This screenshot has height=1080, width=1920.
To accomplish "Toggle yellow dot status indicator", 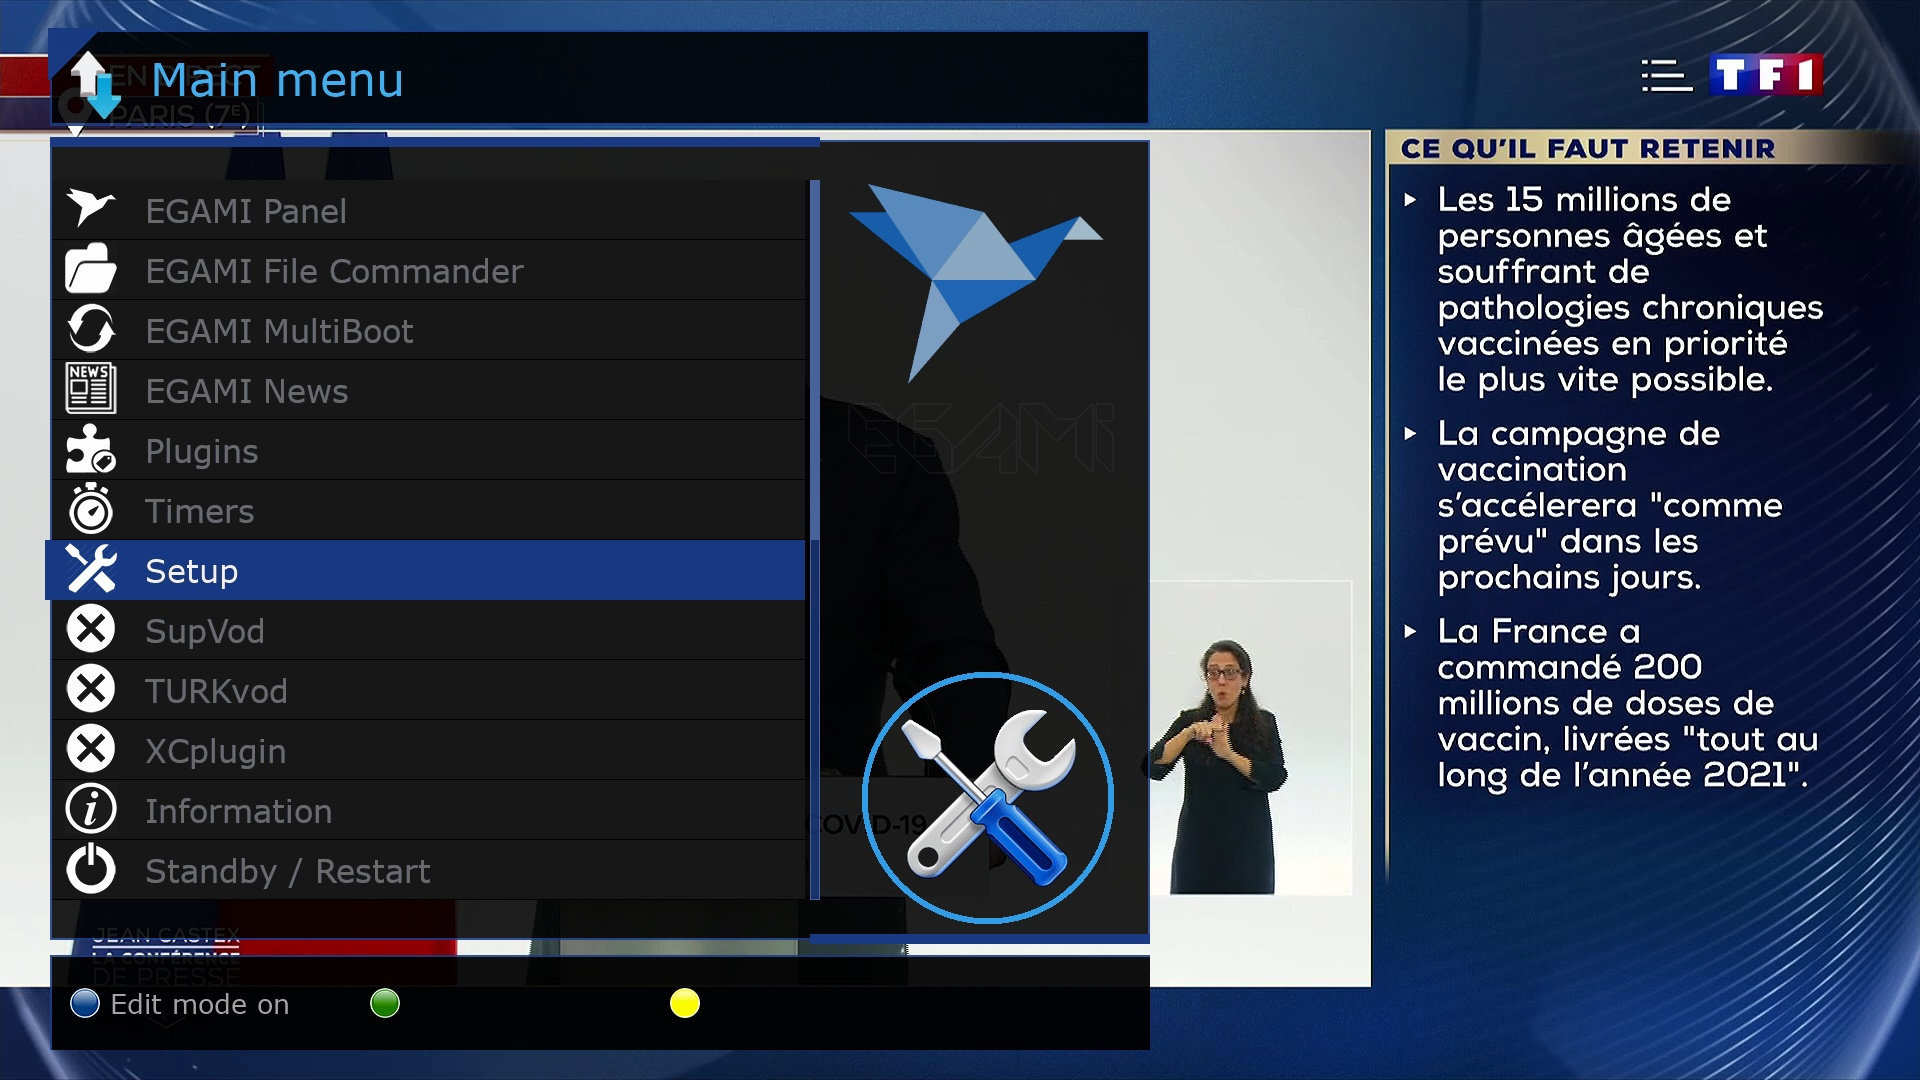I will point(683,1004).
